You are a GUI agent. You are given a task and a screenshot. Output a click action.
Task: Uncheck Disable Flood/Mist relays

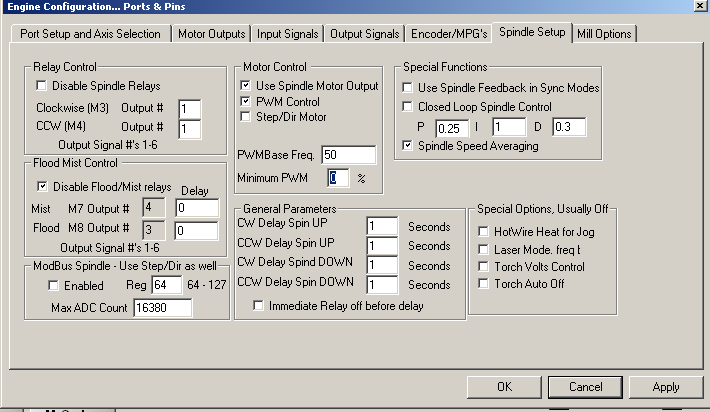(42, 186)
